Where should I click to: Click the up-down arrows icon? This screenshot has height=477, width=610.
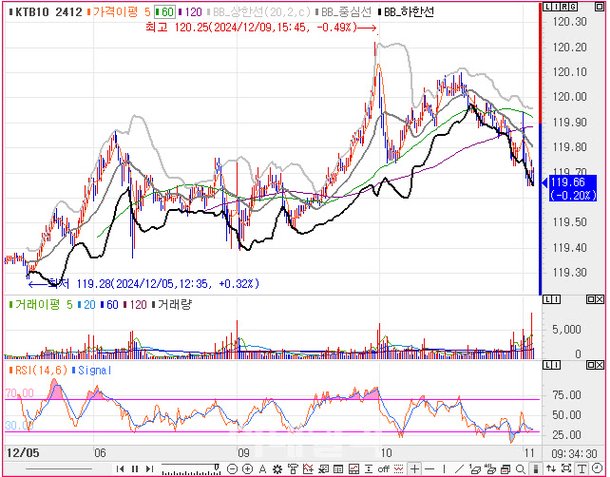coord(551,469)
